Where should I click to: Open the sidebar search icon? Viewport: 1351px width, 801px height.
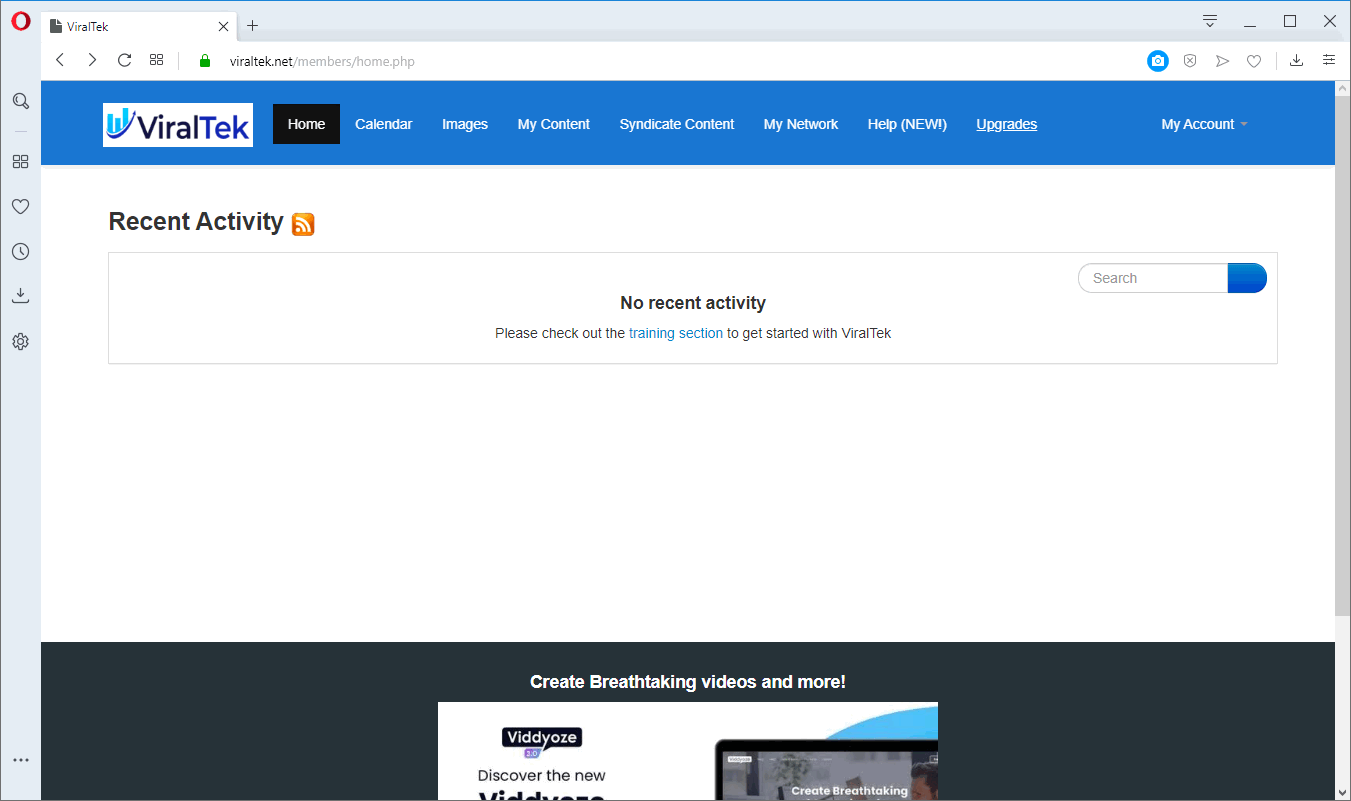tap(20, 101)
